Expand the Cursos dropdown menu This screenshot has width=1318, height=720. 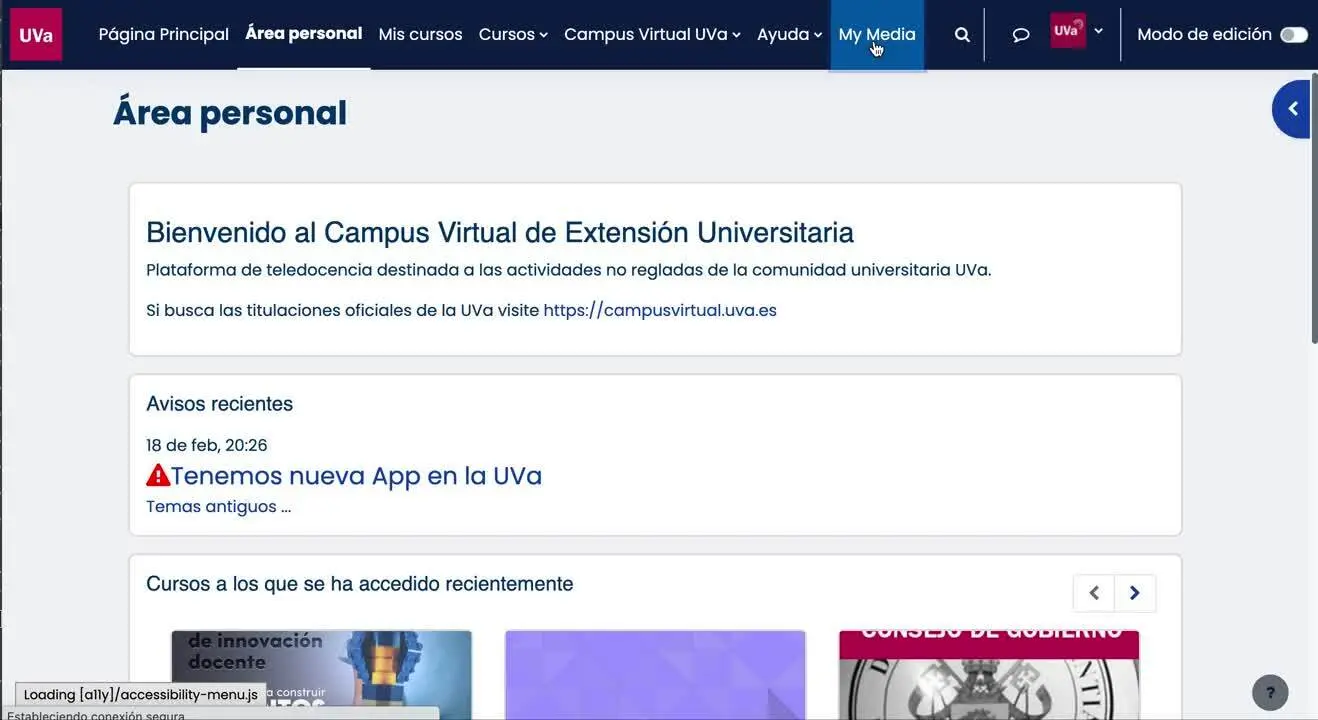coord(513,34)
